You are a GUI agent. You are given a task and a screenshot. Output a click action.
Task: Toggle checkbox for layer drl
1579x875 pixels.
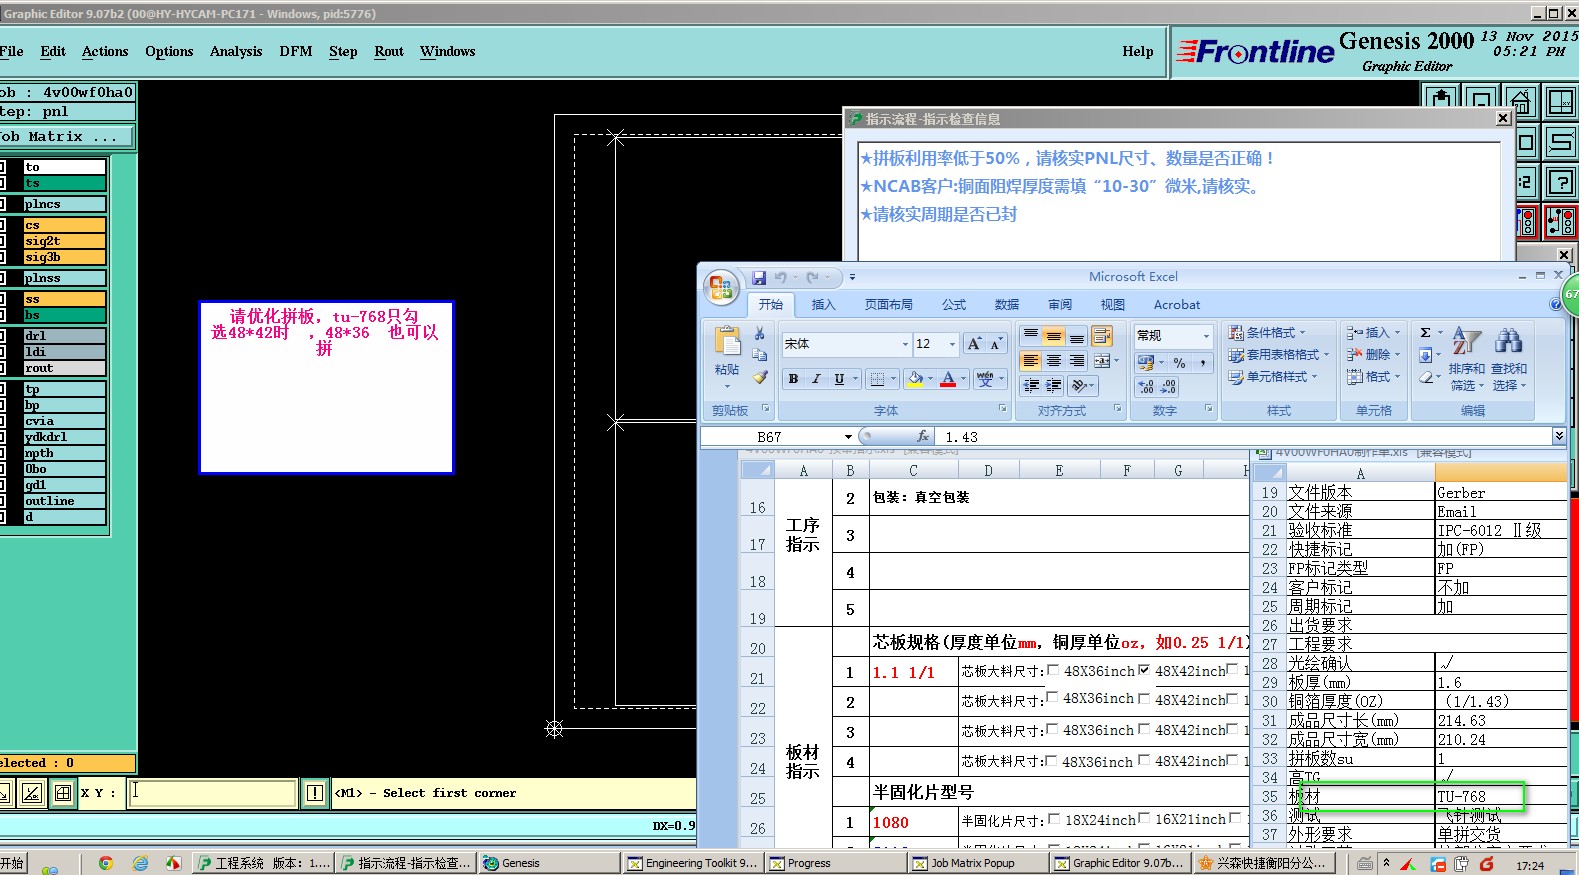coord(3,336)
